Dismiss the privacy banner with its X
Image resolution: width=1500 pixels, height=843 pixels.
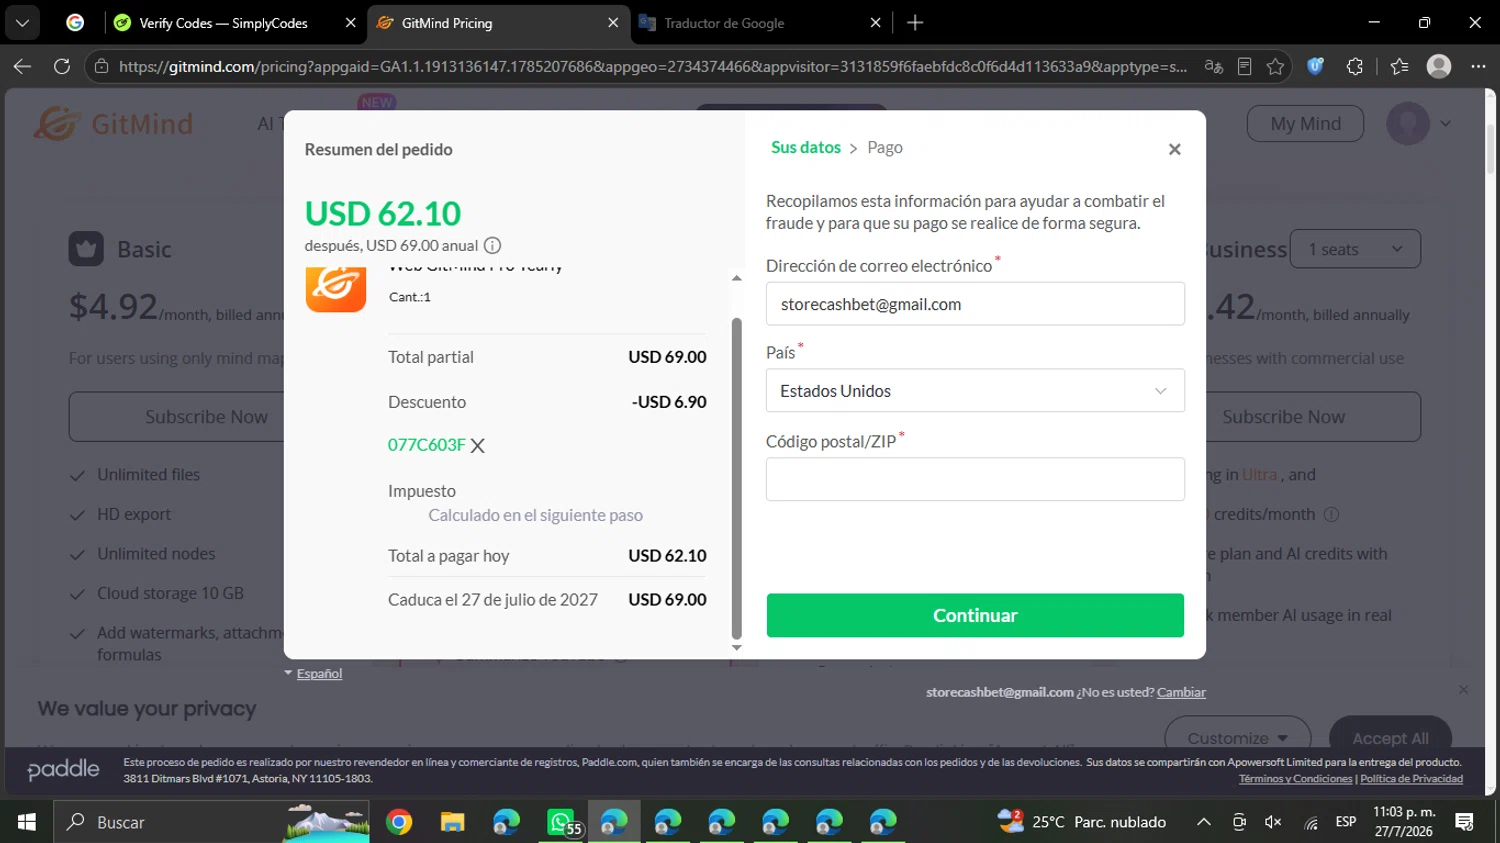tap(1464, 690)
